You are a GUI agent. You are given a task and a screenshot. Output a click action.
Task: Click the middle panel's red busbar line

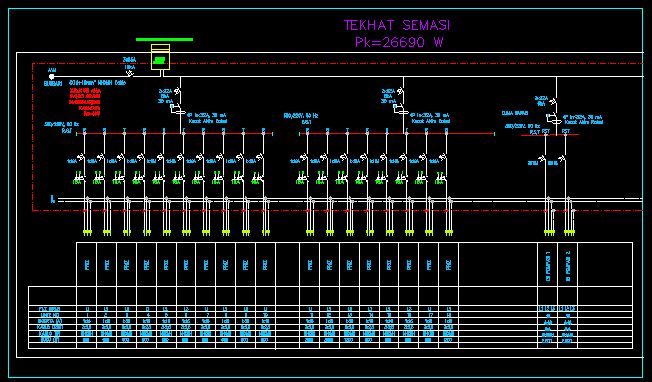[x=397, y=133]
